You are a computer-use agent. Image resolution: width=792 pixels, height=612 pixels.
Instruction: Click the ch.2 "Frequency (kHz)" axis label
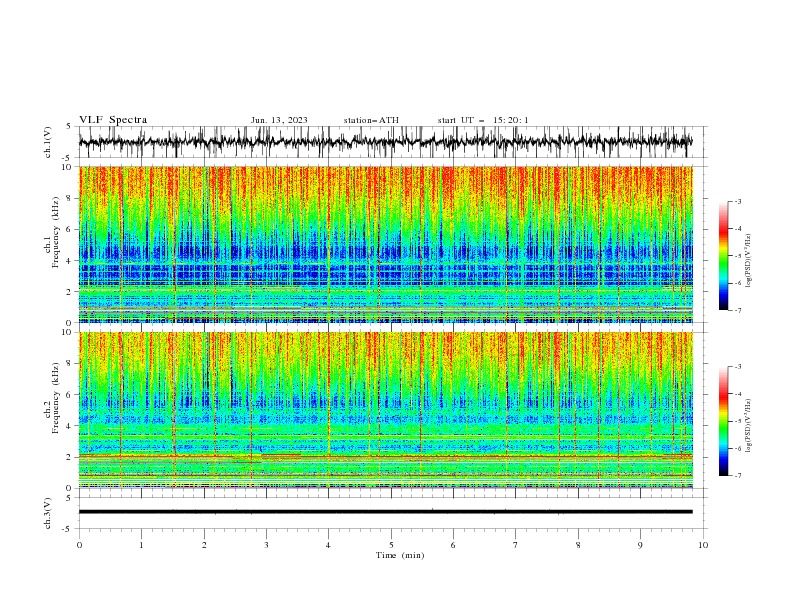tap(56, 398)
